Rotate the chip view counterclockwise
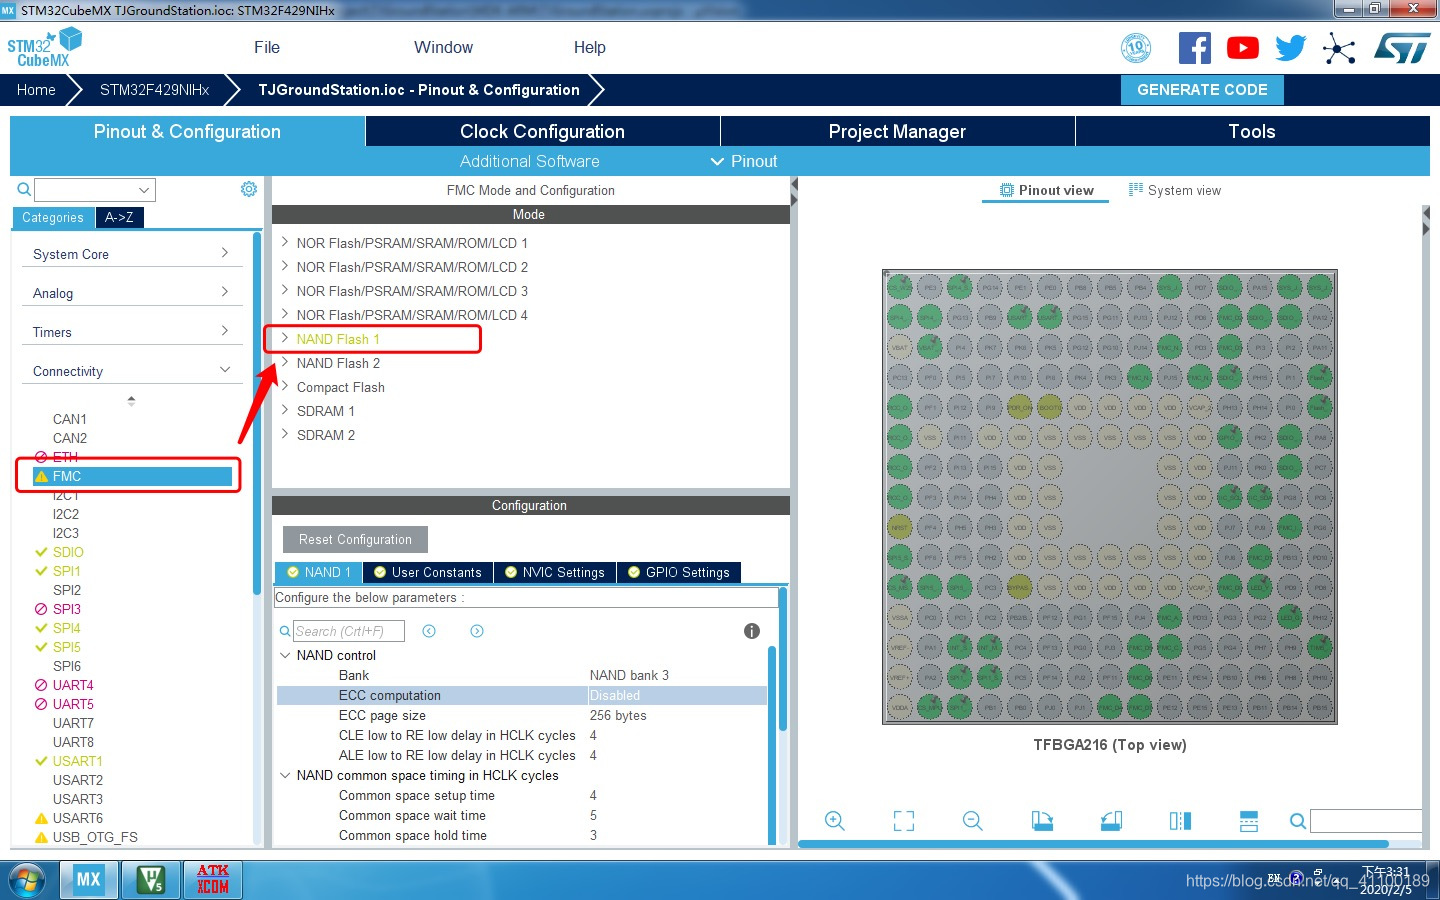This screenshot has width=1440, height=900. point(1111,821)
